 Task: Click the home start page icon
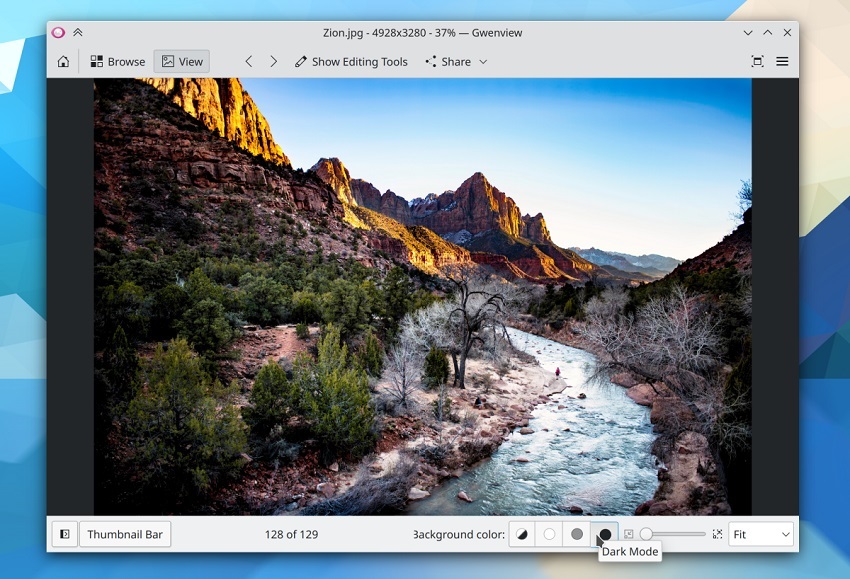63,62
